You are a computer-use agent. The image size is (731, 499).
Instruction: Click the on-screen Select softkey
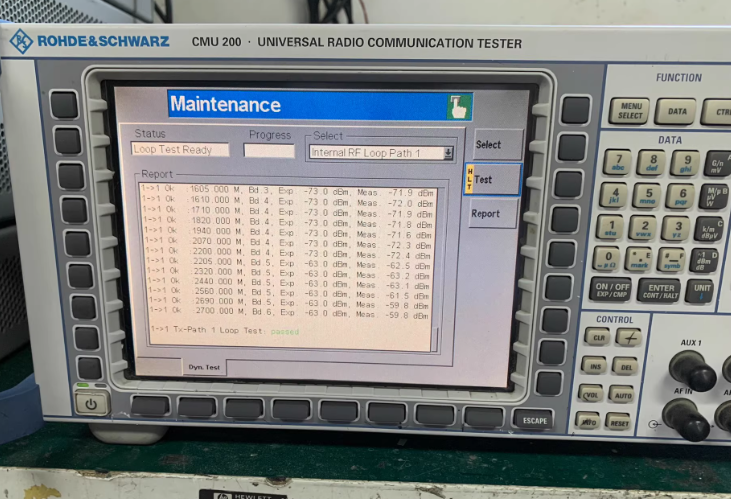pyautogui.click(x=497, y=145)
